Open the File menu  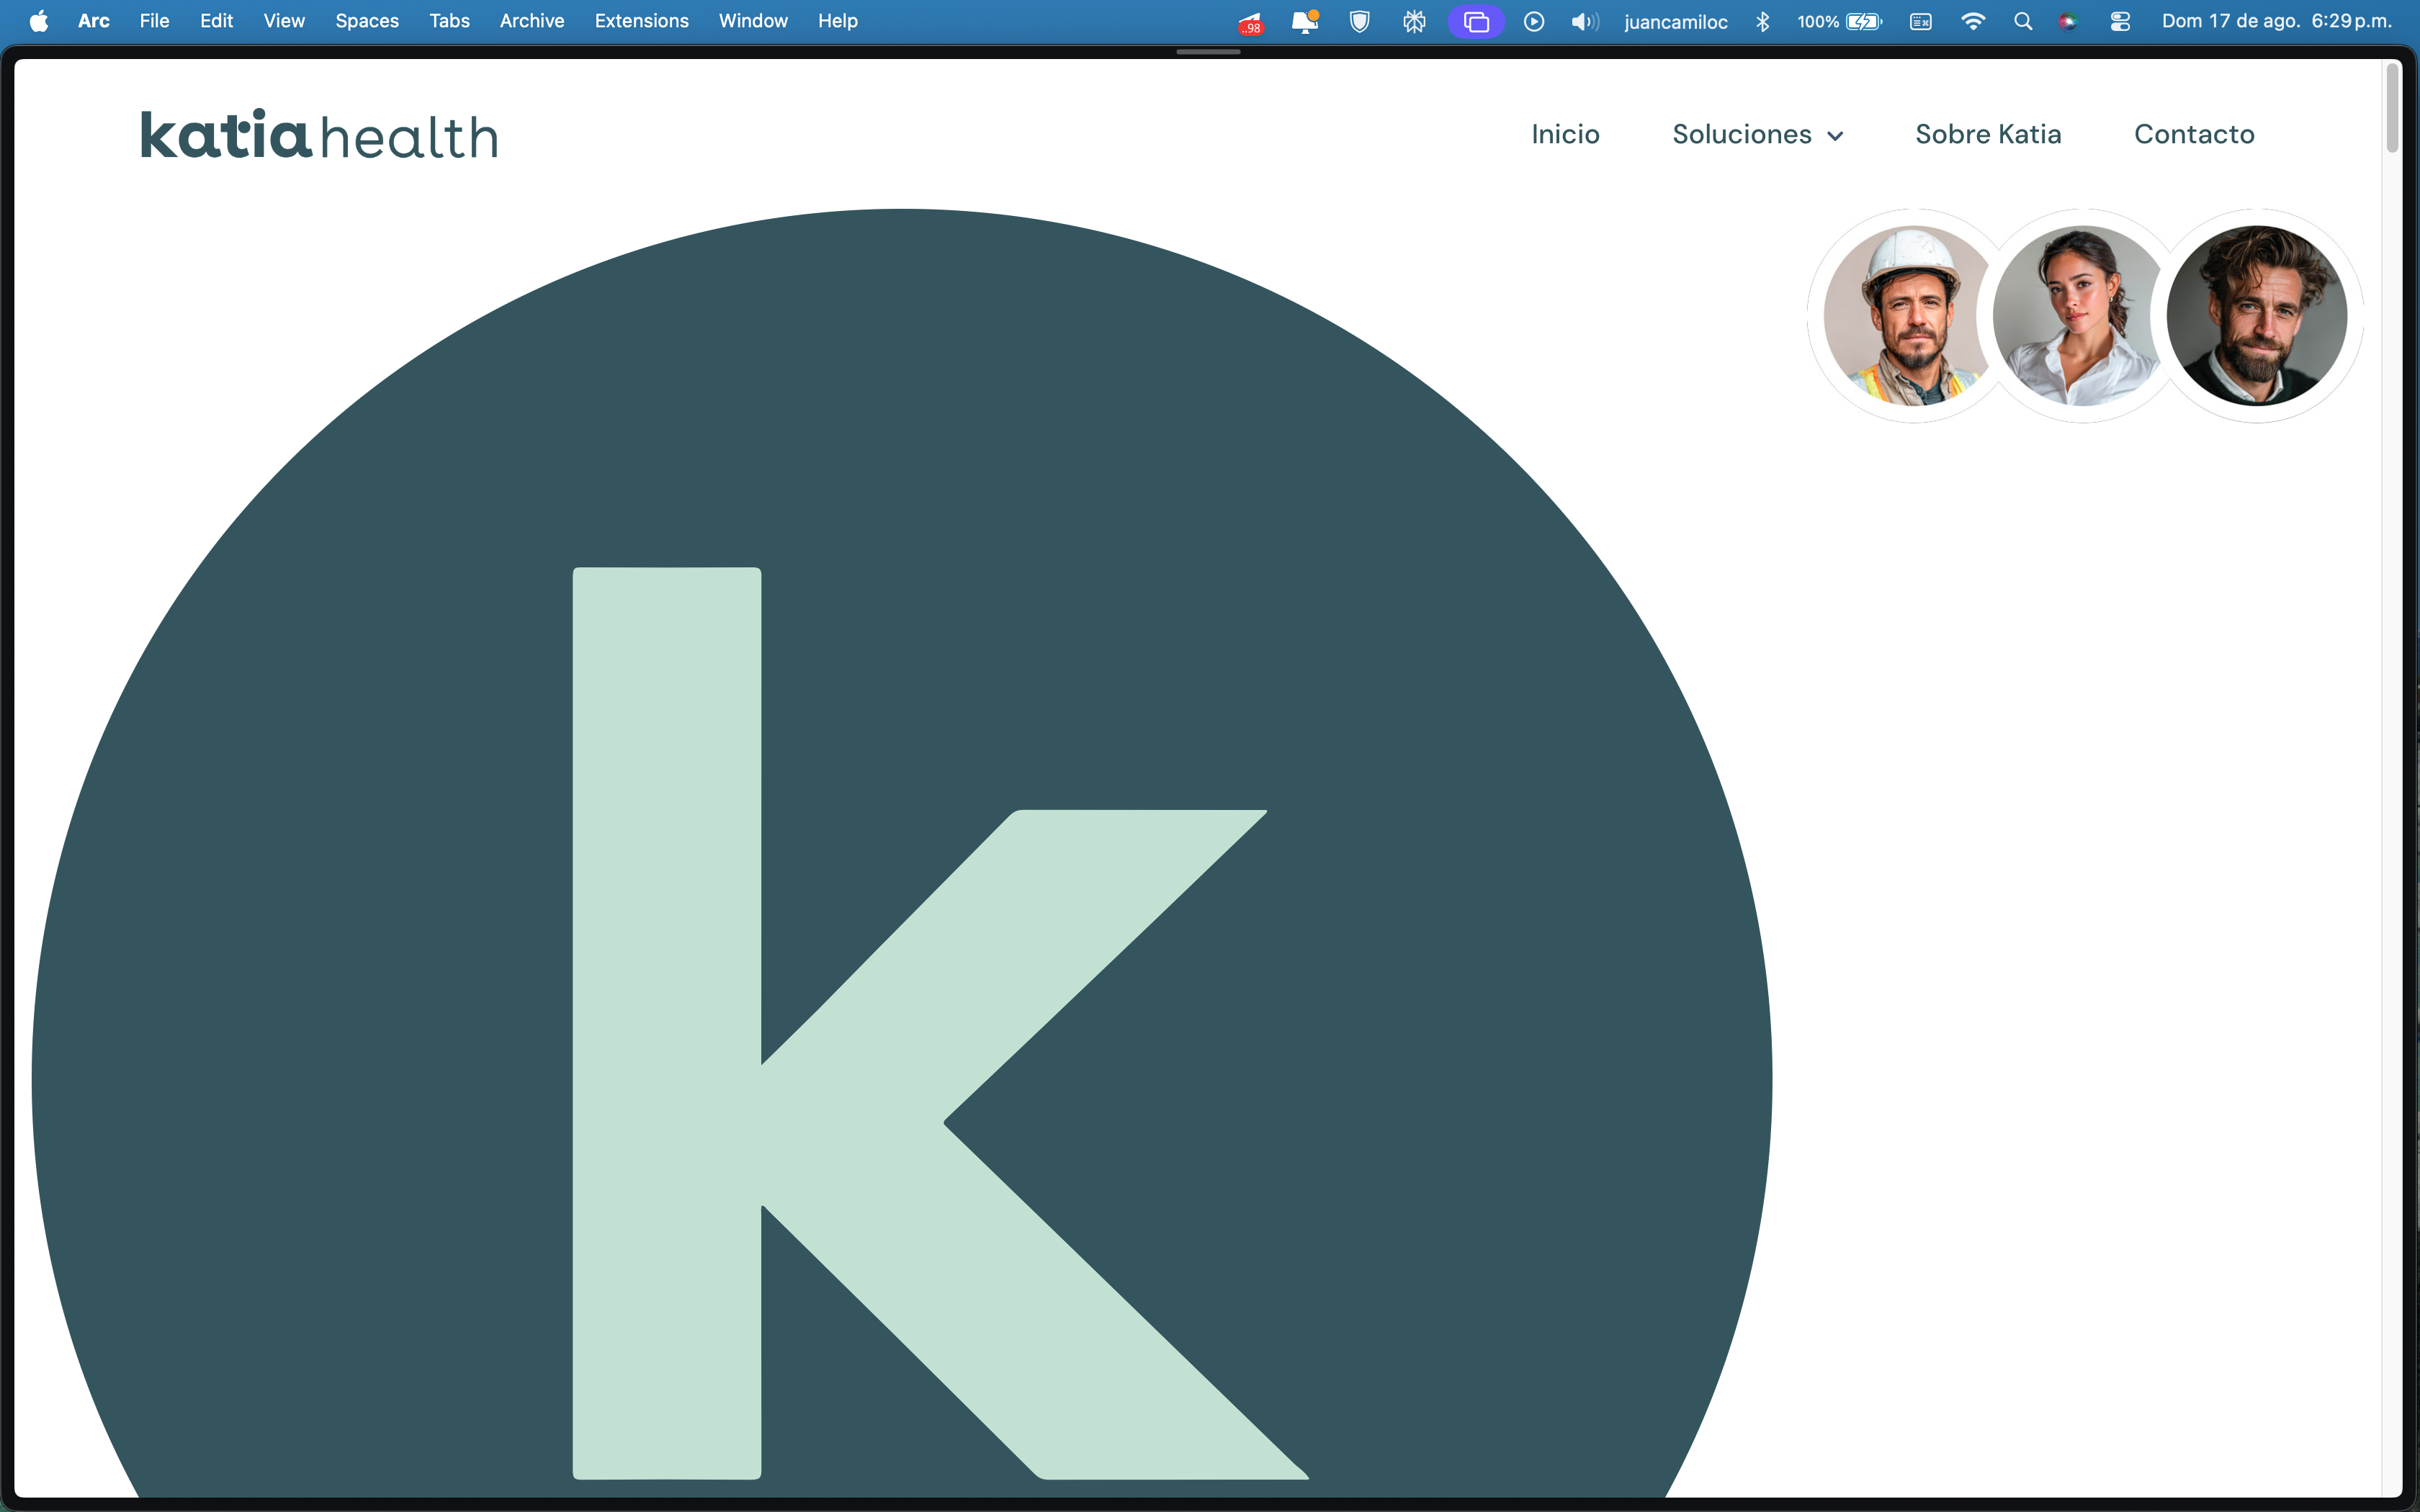(x=154, y=21)
